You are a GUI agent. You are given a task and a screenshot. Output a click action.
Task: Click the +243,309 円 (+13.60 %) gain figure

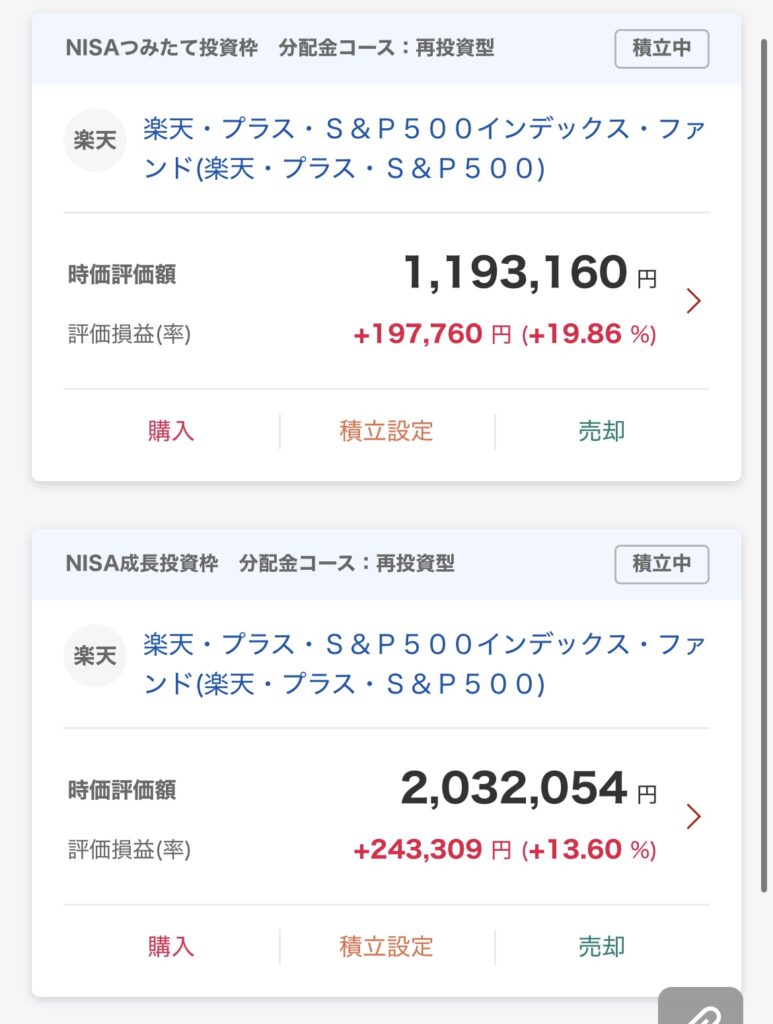505,851
